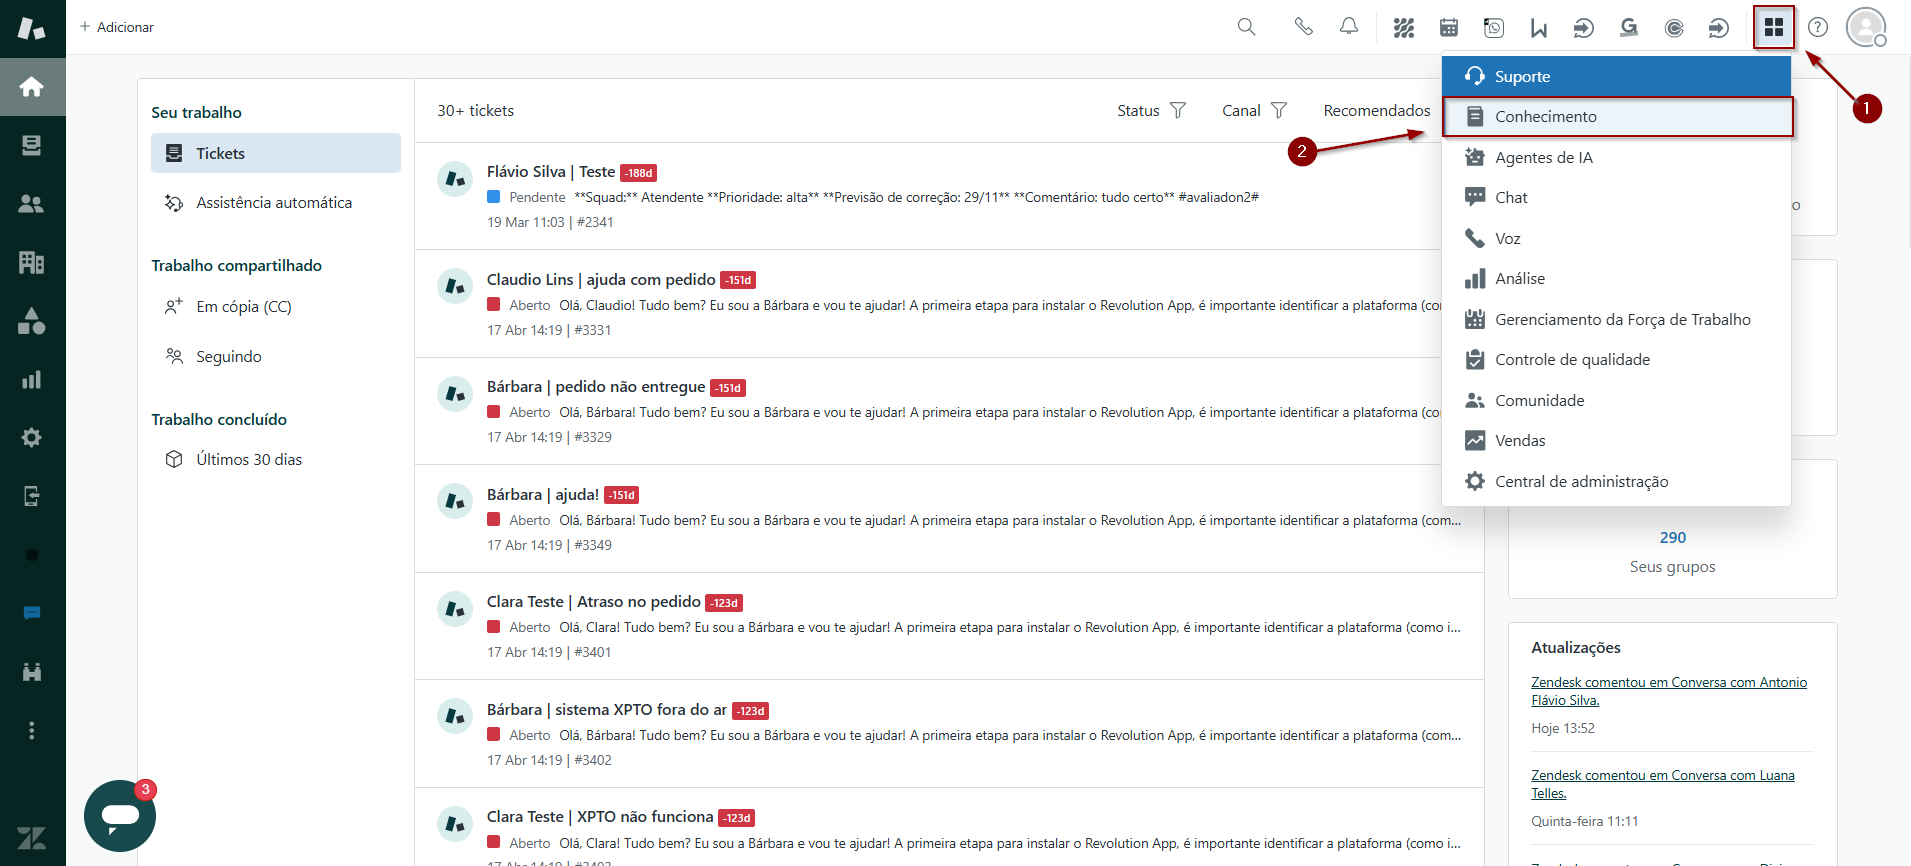Expand the Recomendados sort option

[x=1376, y=111]
